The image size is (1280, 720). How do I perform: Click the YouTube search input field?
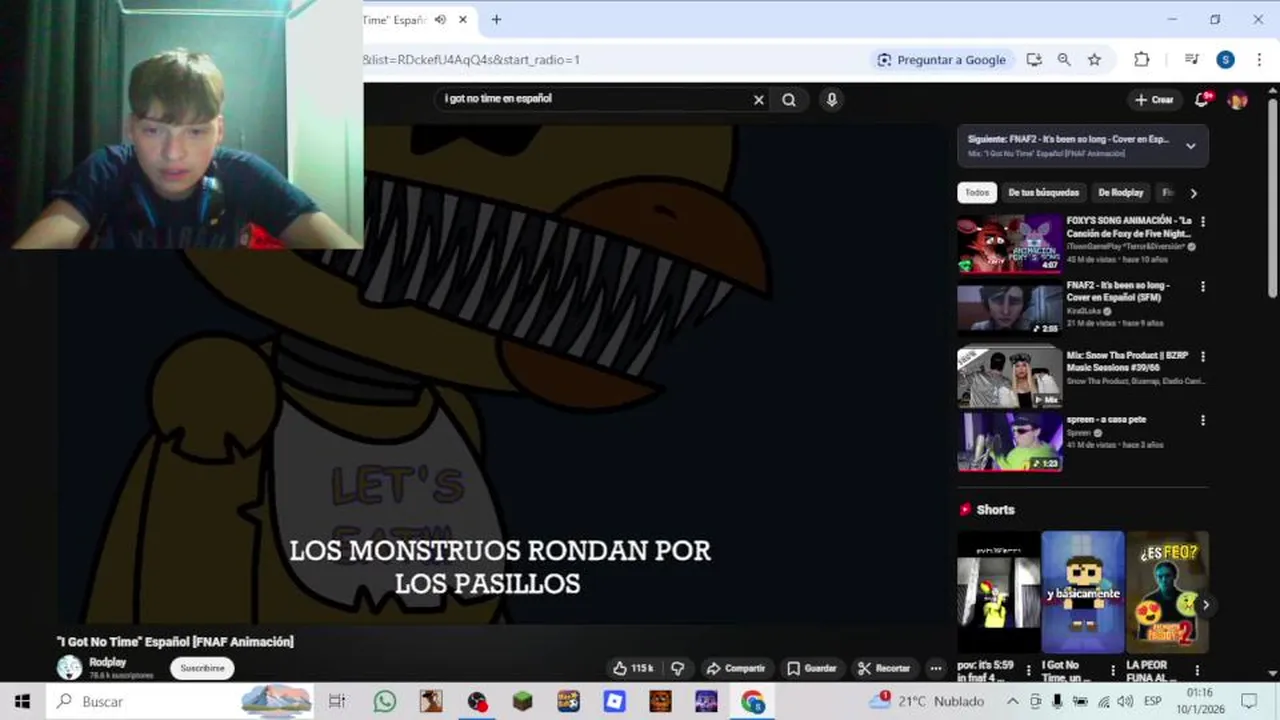point(595,99)
